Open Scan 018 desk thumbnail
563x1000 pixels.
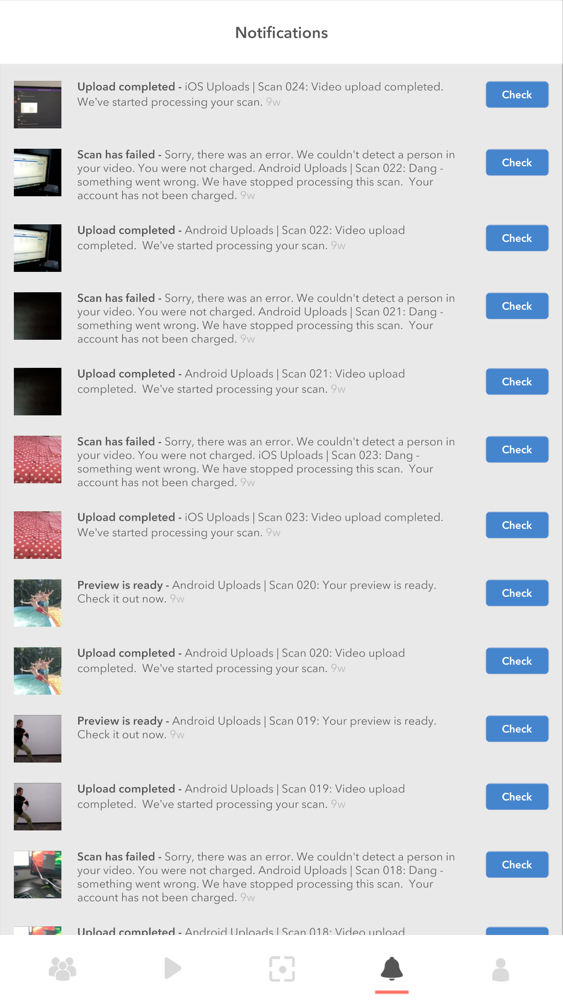coord(38,874)
